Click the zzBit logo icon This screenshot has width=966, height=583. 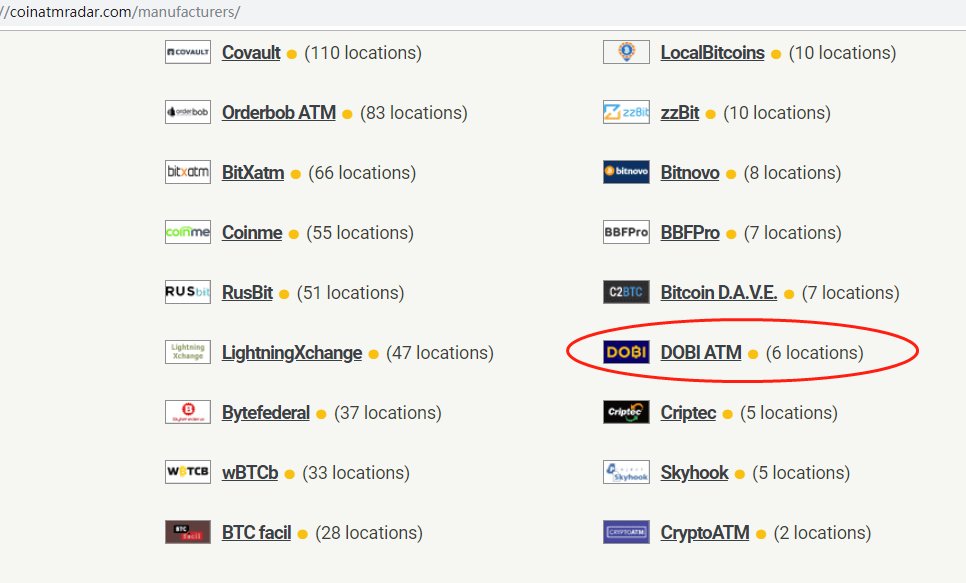627,112
